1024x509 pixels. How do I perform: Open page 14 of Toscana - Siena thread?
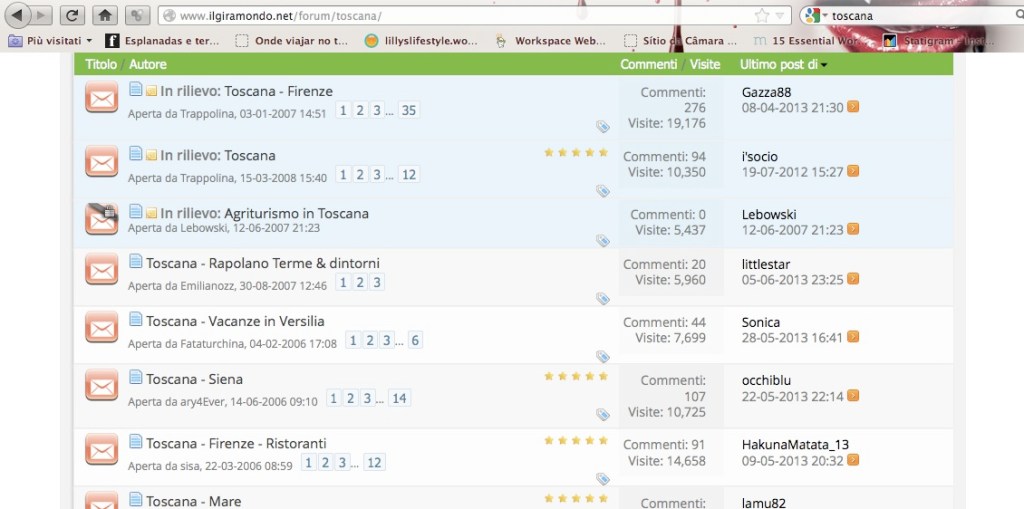click(399, 399)
